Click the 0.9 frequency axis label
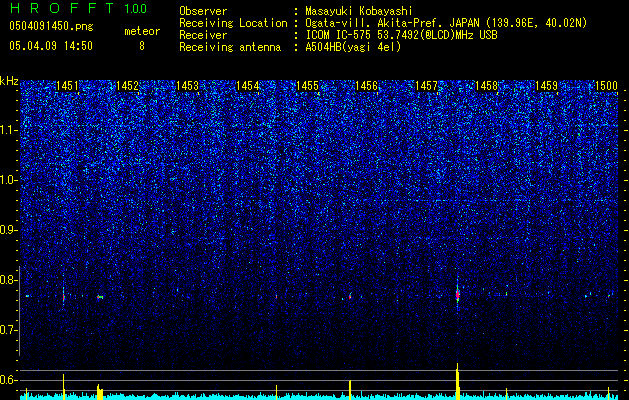 click(9, 230)
